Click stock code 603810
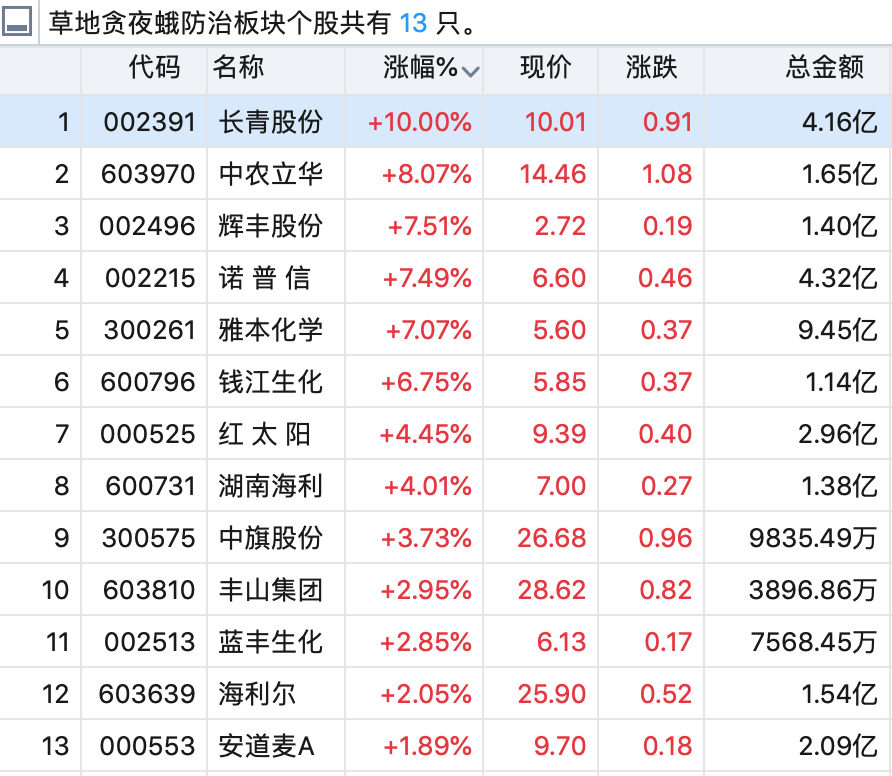 [x=149, y=590]
